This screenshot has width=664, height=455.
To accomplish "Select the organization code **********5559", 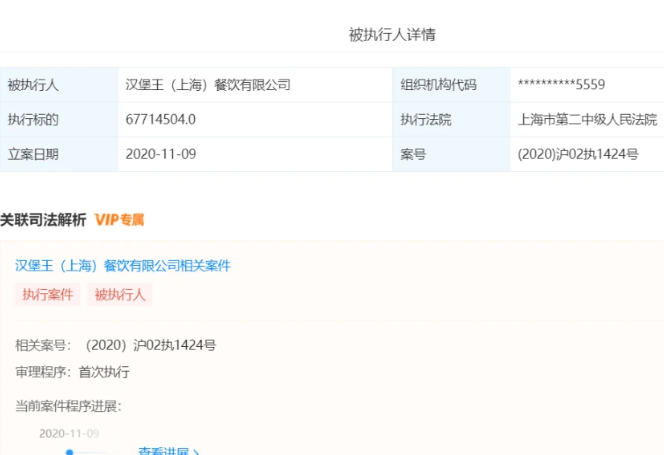I will coord(562,85).
